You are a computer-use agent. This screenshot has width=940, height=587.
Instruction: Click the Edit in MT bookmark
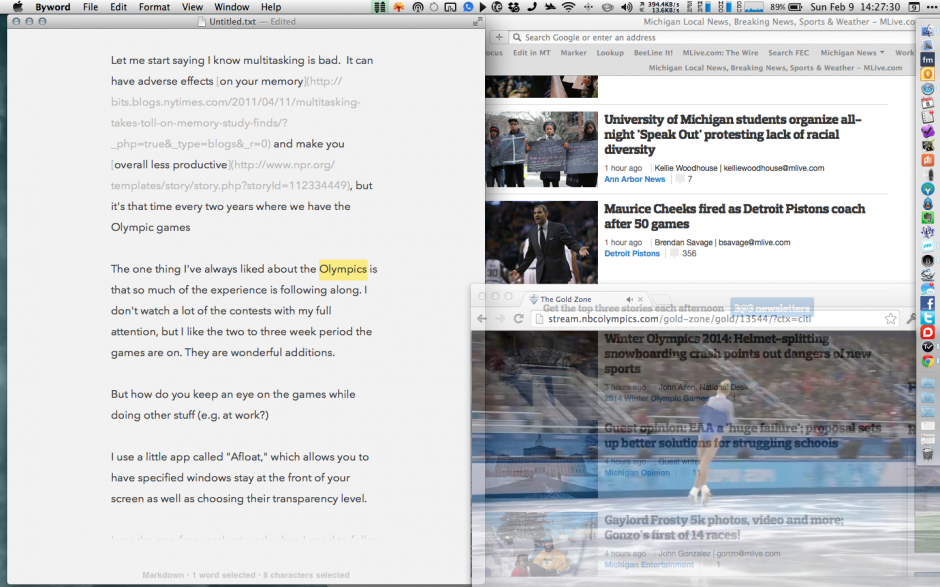(532, 53)
